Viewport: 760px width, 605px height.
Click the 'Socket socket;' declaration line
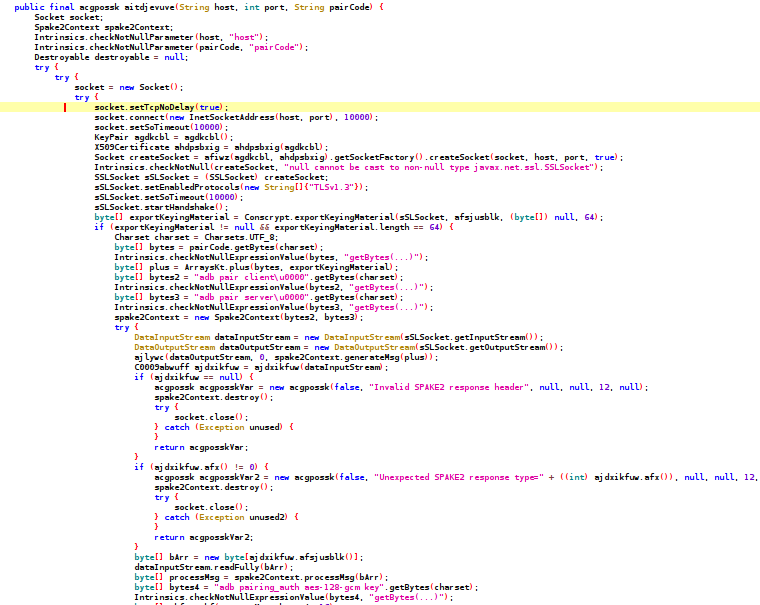pyautogui.click(x=68, y=17)
